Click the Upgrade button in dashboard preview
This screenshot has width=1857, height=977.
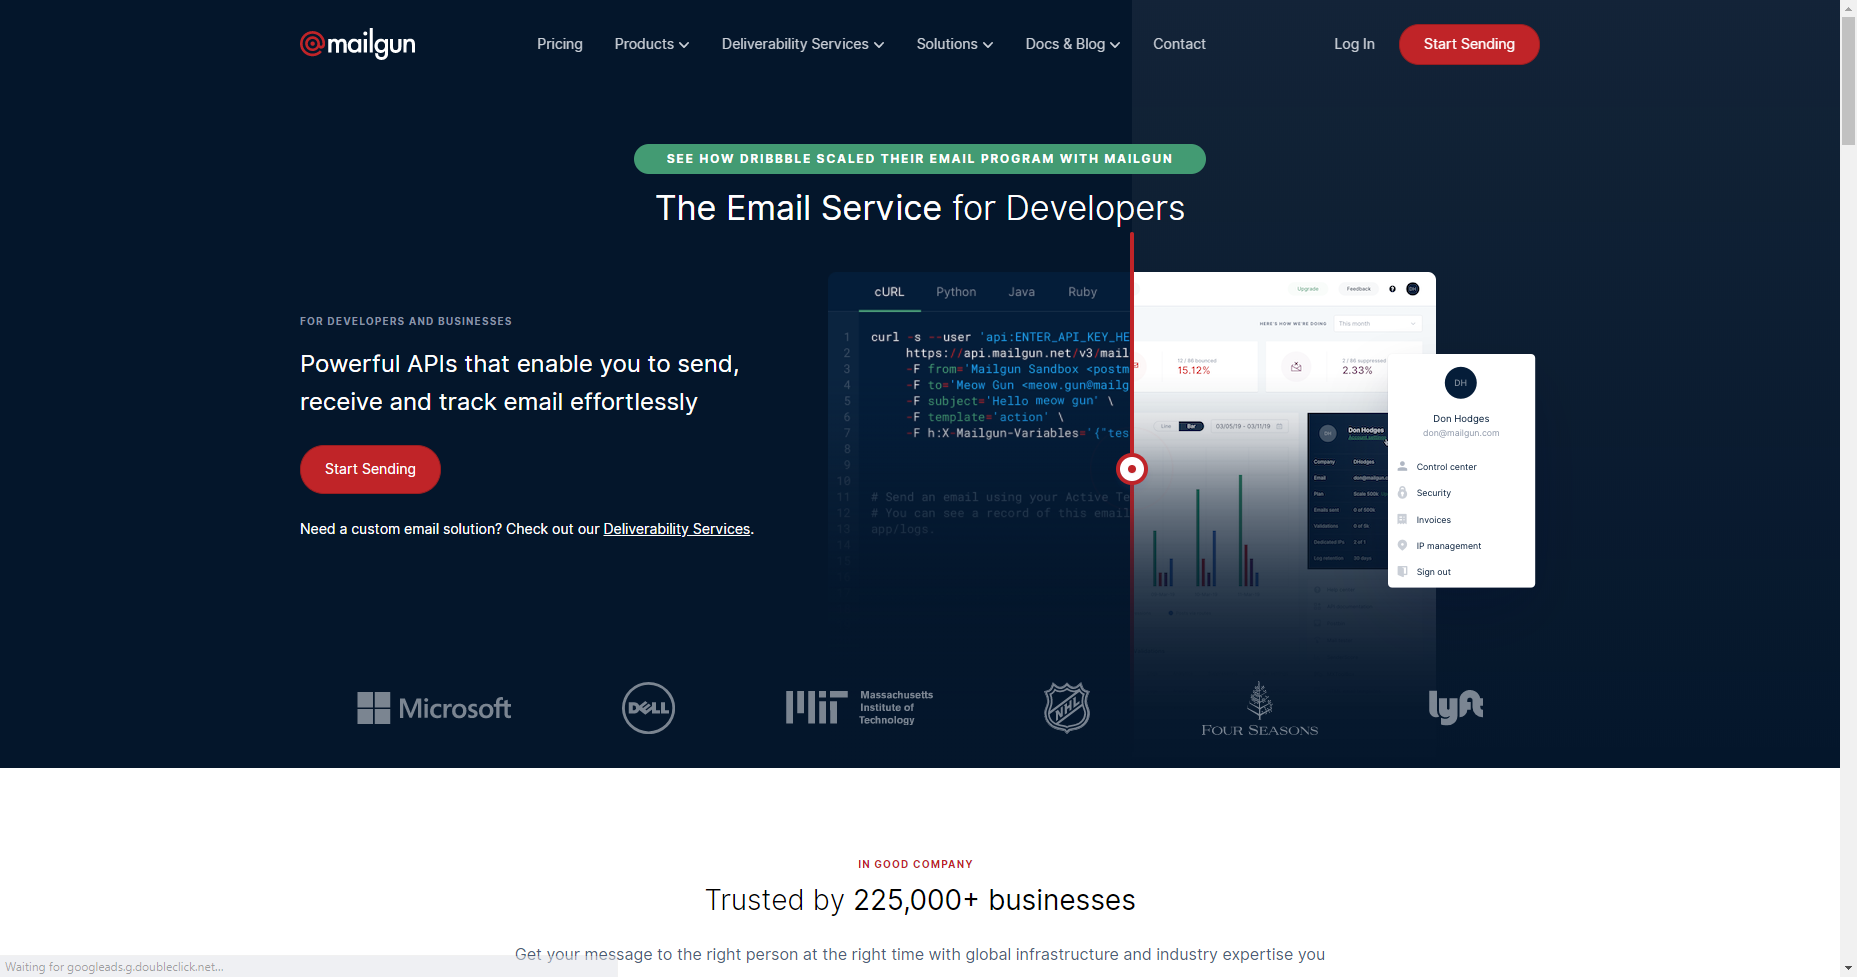[1308, 289]
